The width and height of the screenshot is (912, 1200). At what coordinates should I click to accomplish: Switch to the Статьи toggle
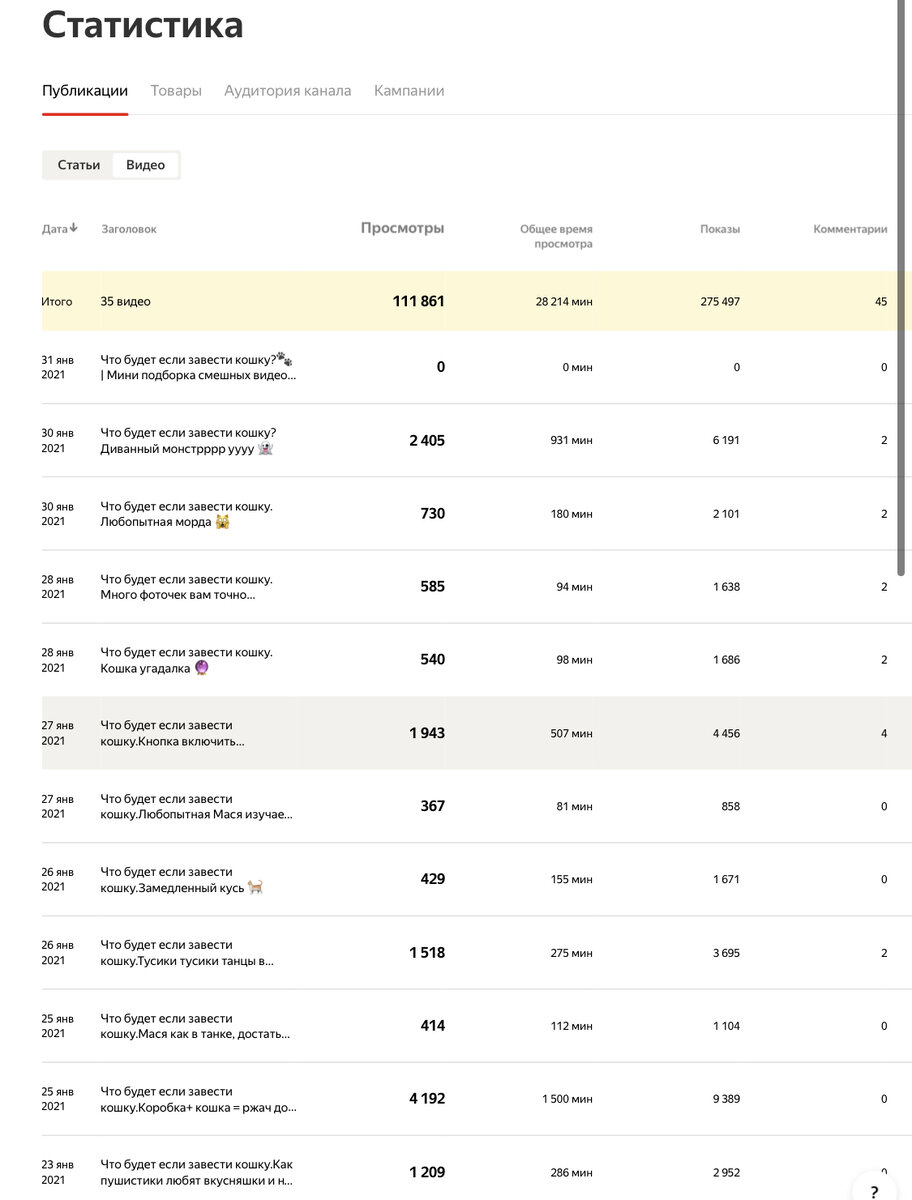[79, 165]
